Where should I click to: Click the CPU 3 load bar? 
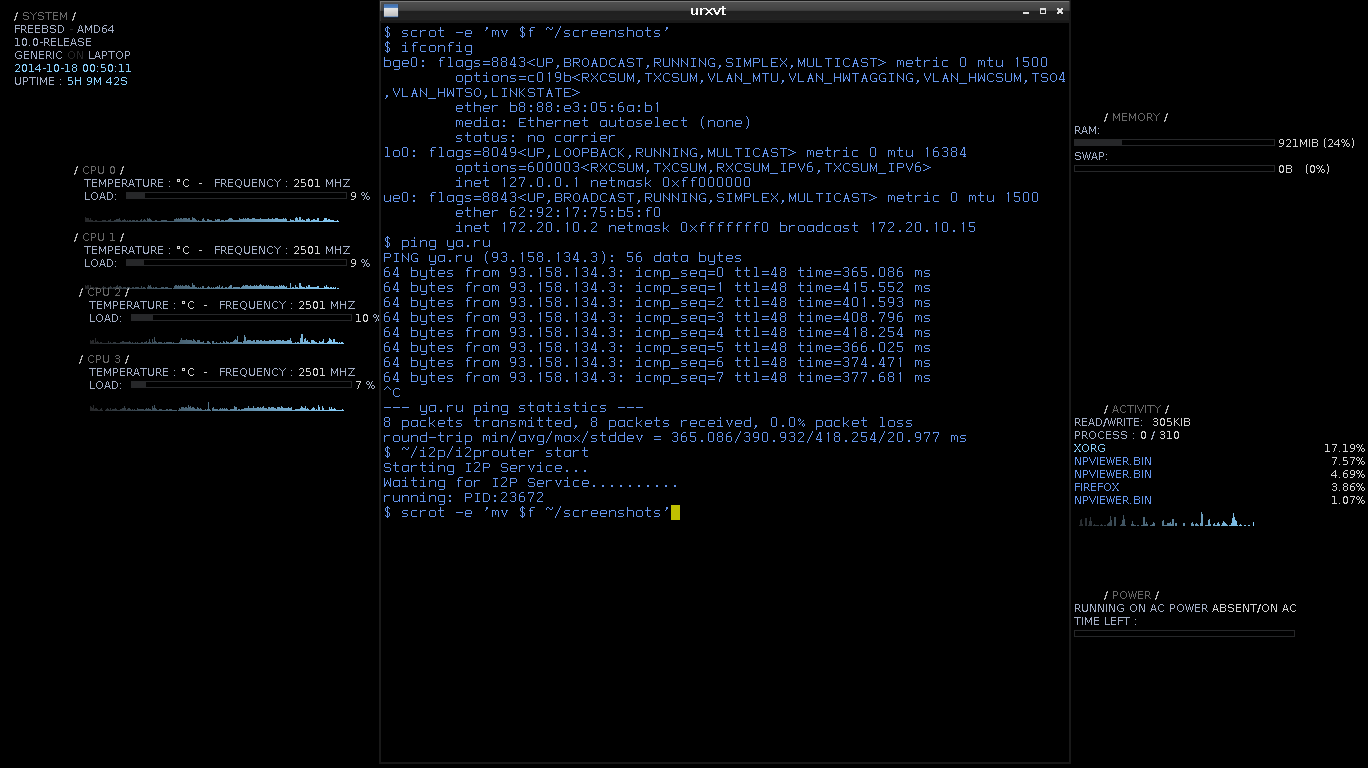coord(240,385)
